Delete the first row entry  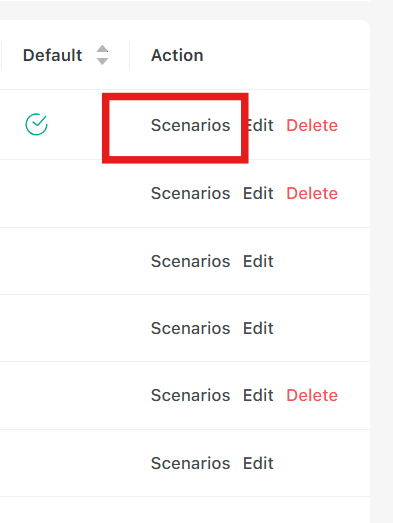pyautogui.click(x=312, y=125)
